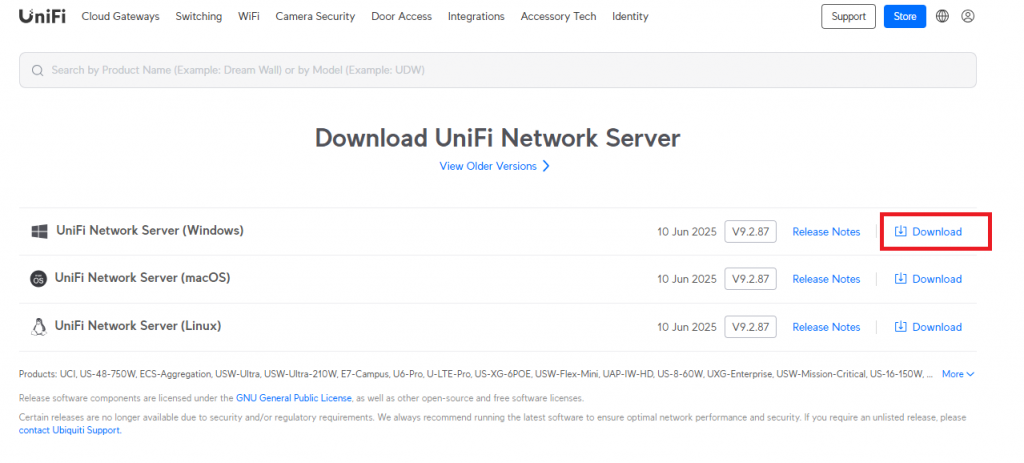Open GNU General Public License link
This screenshot has height=463, width=1024.
tap(294, 398)
